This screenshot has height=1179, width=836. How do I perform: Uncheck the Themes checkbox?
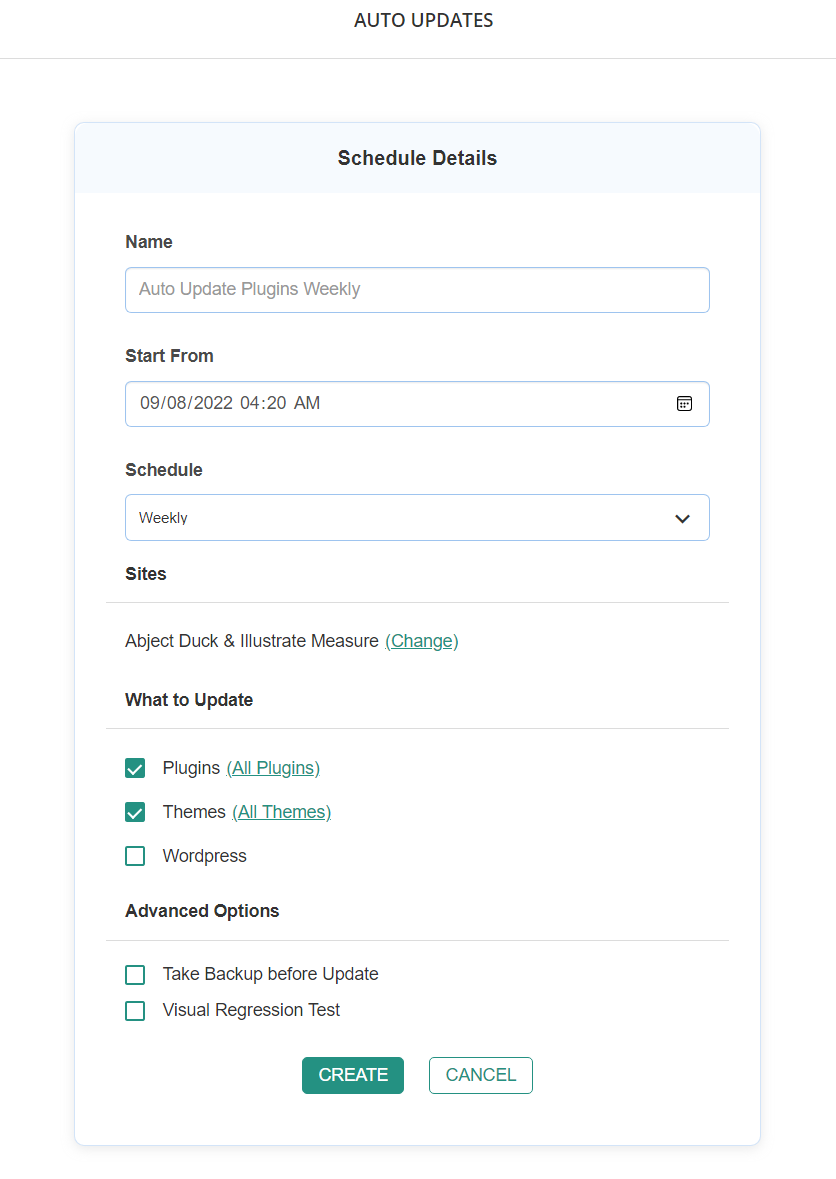tap(135, 812)
